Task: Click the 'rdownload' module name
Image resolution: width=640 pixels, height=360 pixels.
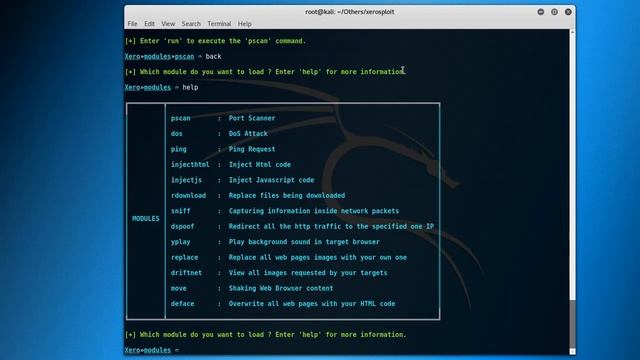Action: [x=188, y=196]
